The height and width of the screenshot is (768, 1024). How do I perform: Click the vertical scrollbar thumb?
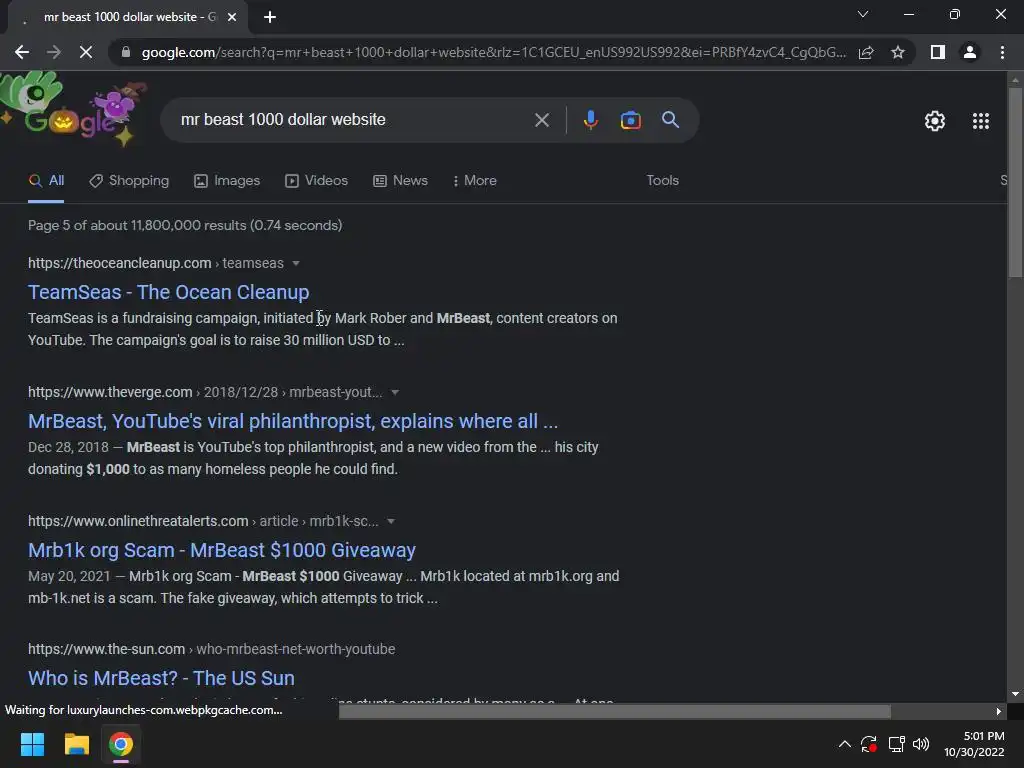click(x=1015, y=183)
